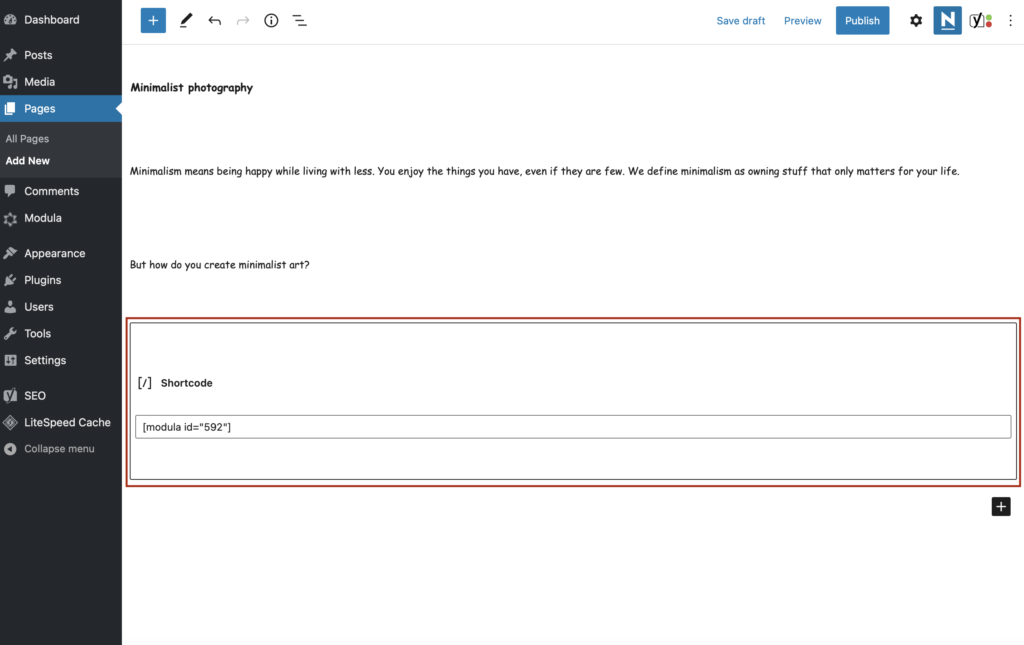The width and height of the screenshot is (1024, 645).
Task: Open the document details info icon
Action: pos(271,21)
